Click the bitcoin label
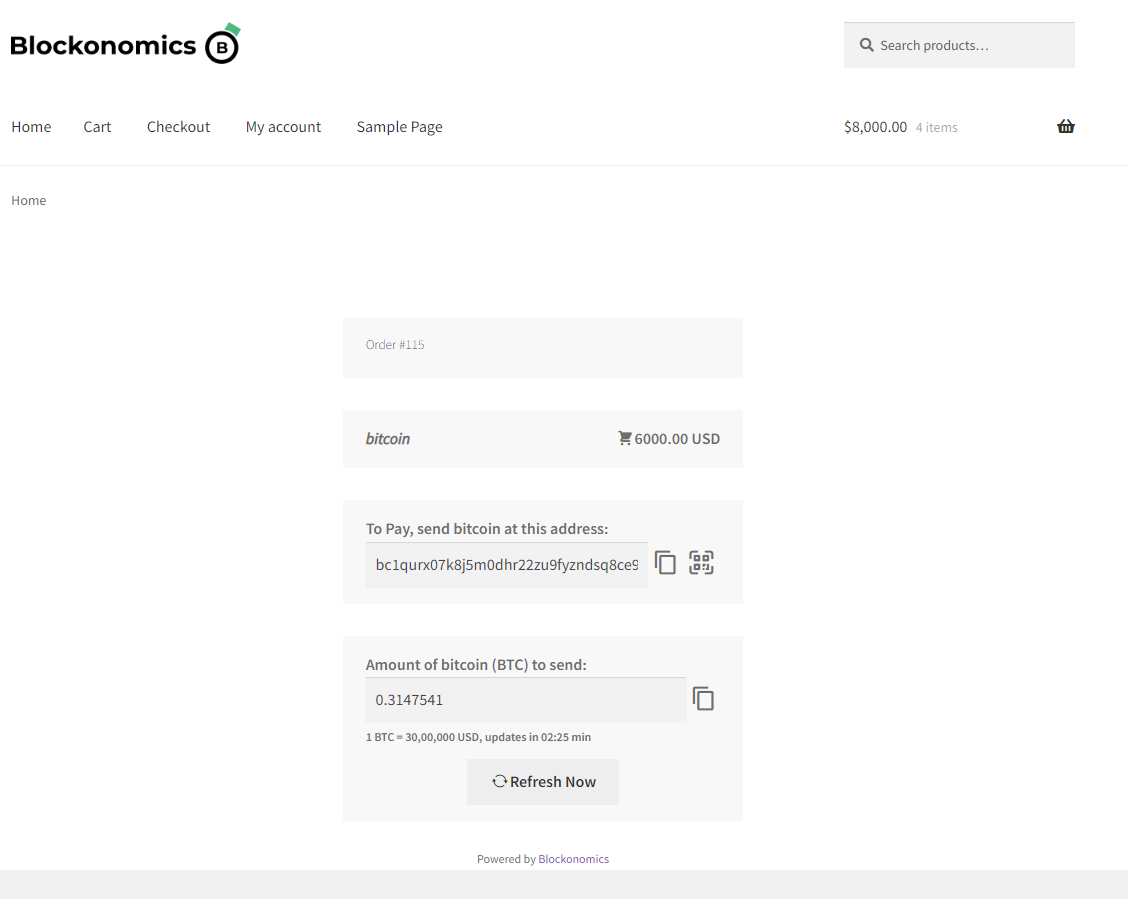The image size is (1128, 899). (388, 439)
